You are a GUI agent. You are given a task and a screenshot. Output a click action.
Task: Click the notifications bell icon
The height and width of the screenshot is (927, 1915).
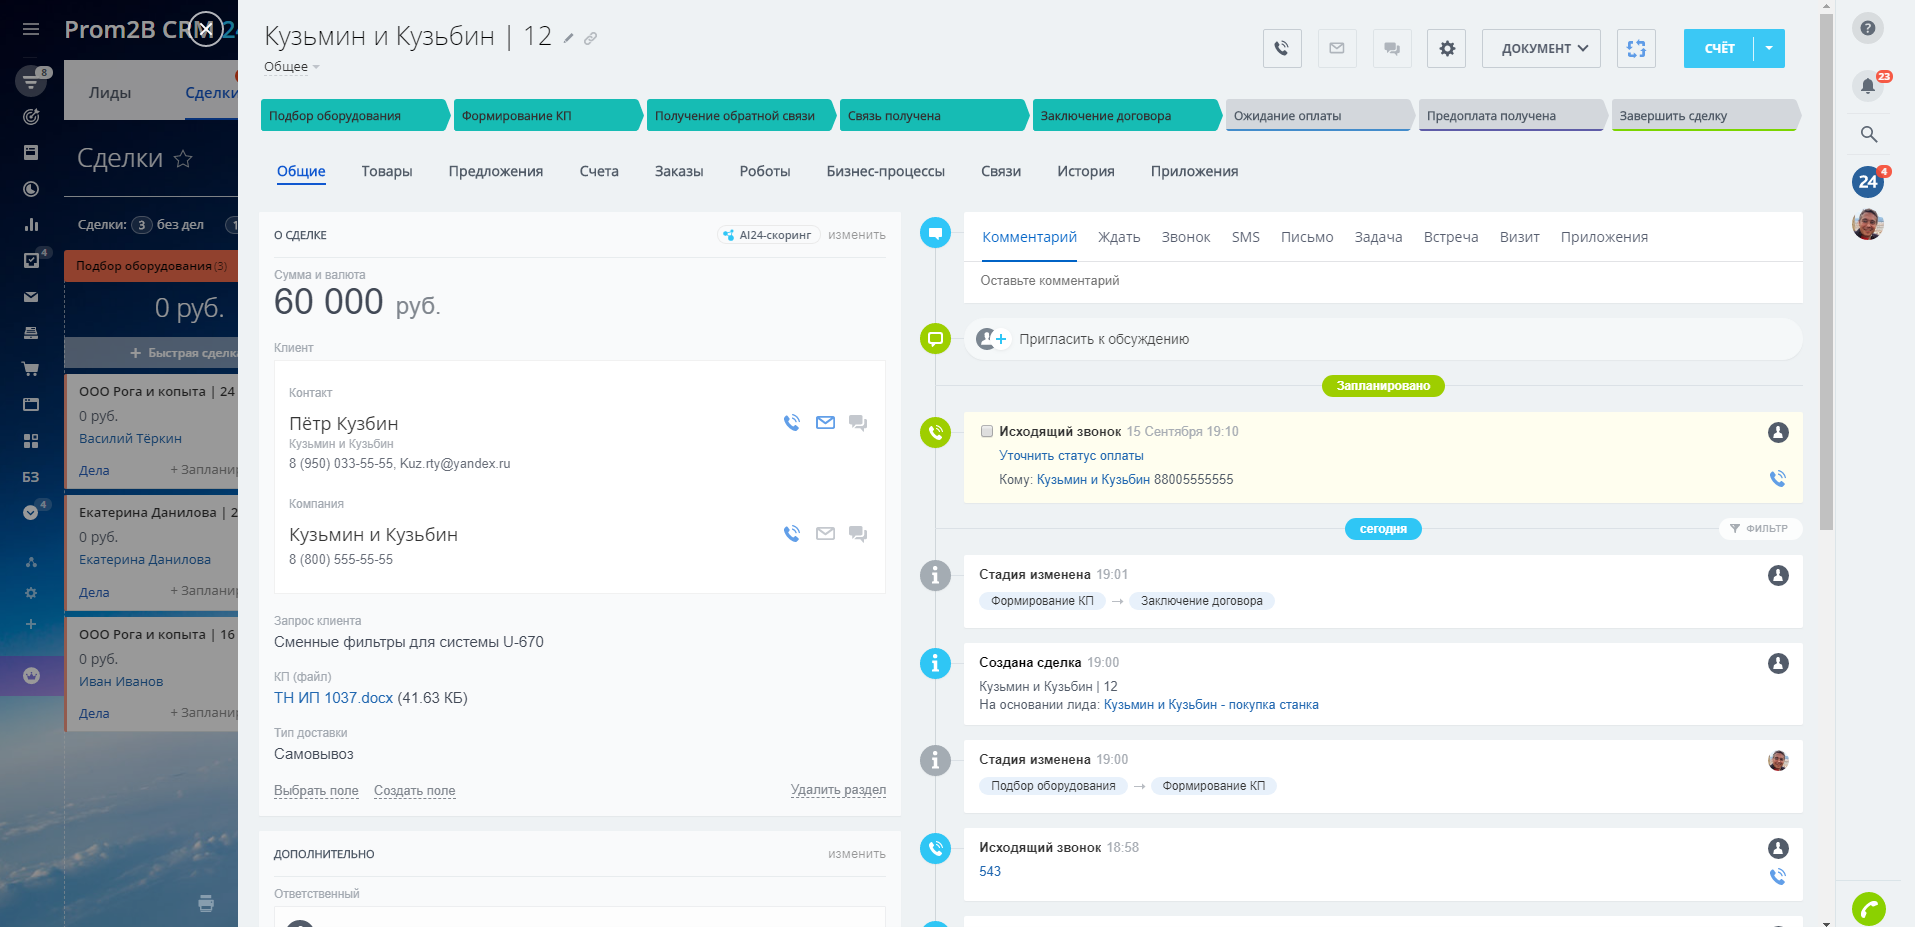[x=1867, y=86]
